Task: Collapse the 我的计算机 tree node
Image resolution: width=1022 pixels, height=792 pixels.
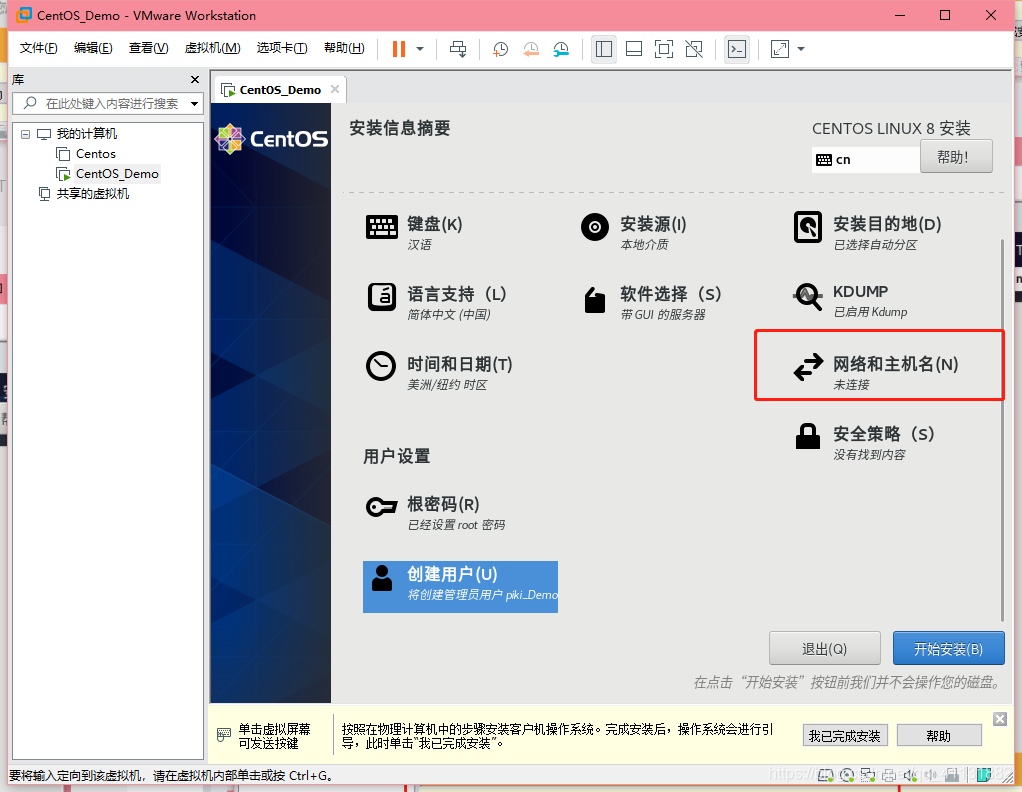Action: click(25, 134)
